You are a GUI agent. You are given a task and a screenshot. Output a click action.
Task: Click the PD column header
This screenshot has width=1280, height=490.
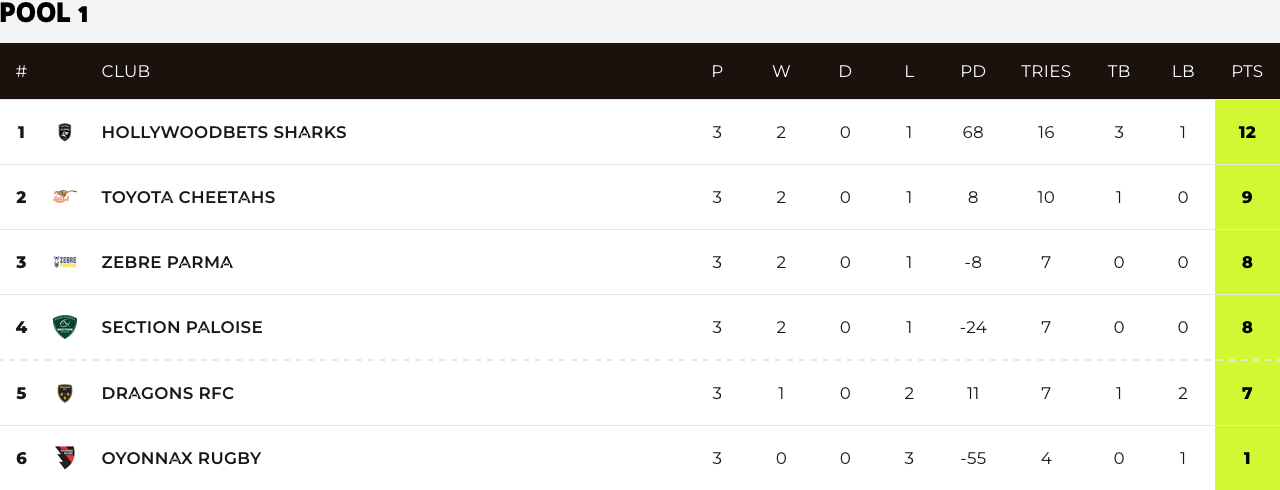(x=973, y=72)
